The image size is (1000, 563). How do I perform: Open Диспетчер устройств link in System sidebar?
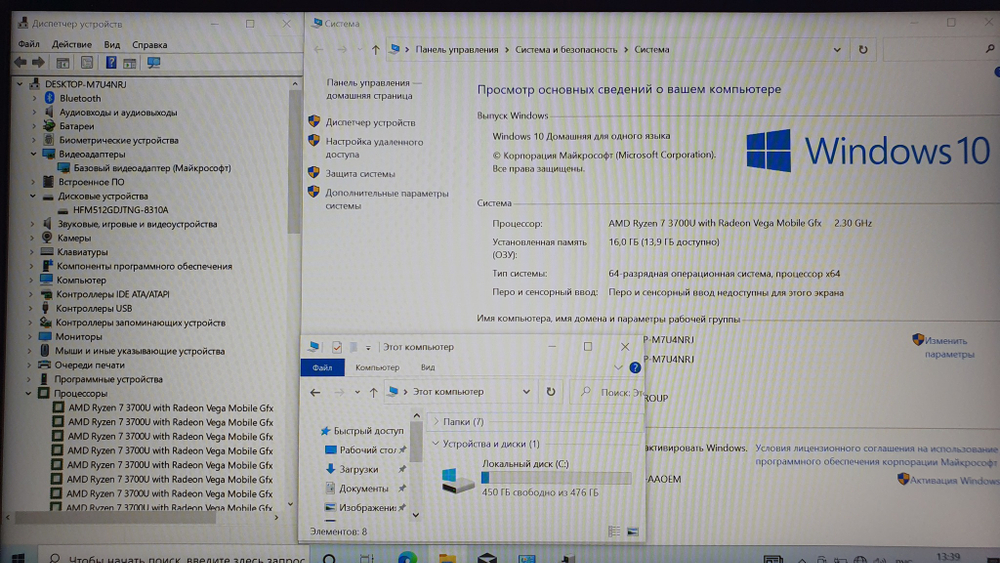370,122
